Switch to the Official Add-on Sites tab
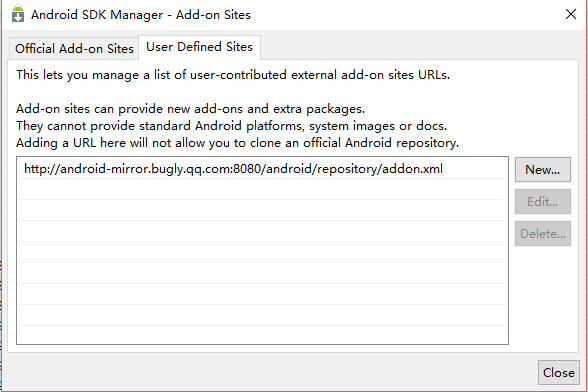 click(x=74, y=49)
